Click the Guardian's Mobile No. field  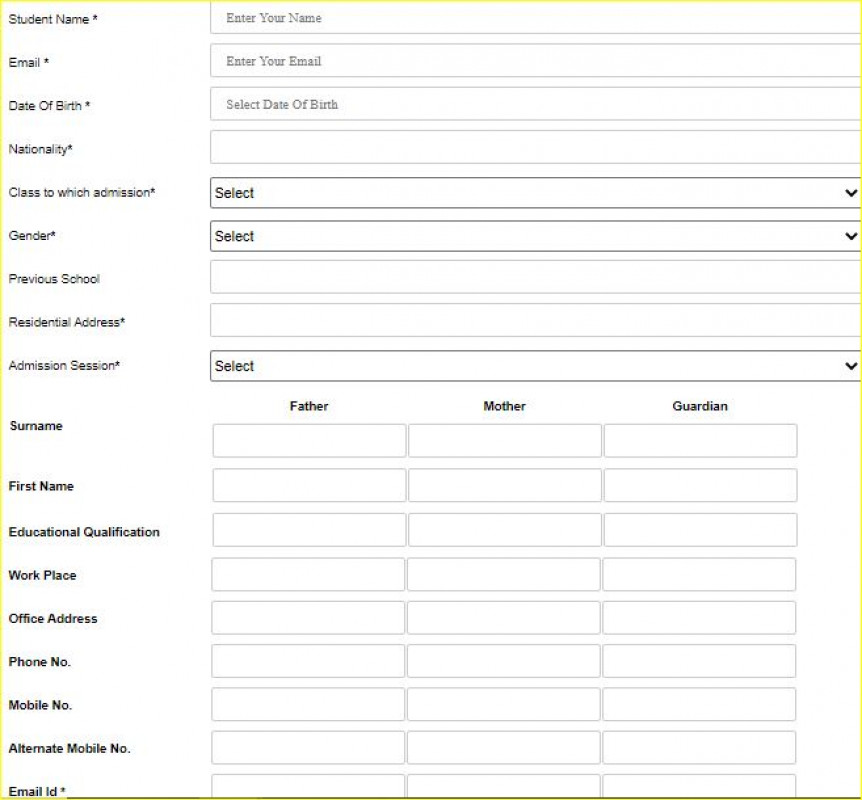[x=699, y=704]
